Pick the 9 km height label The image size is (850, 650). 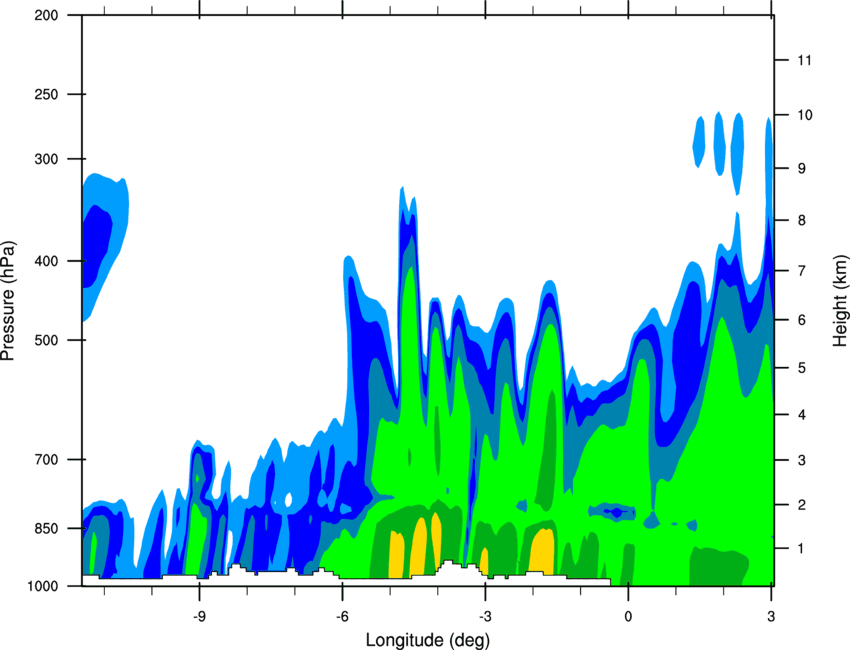(802, 169)
